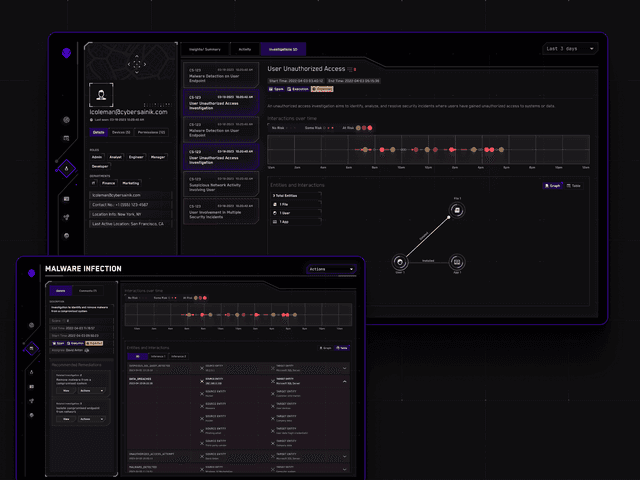Click the shield logo in the top sidebar
Viewport: 640px width, 480px height.
tap(66, 55)
